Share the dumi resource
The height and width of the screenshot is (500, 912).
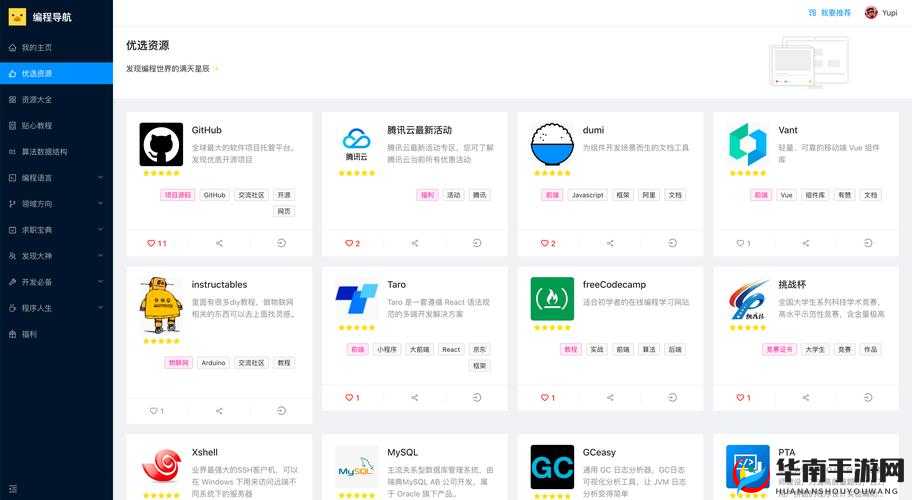[x=610, y=243]
